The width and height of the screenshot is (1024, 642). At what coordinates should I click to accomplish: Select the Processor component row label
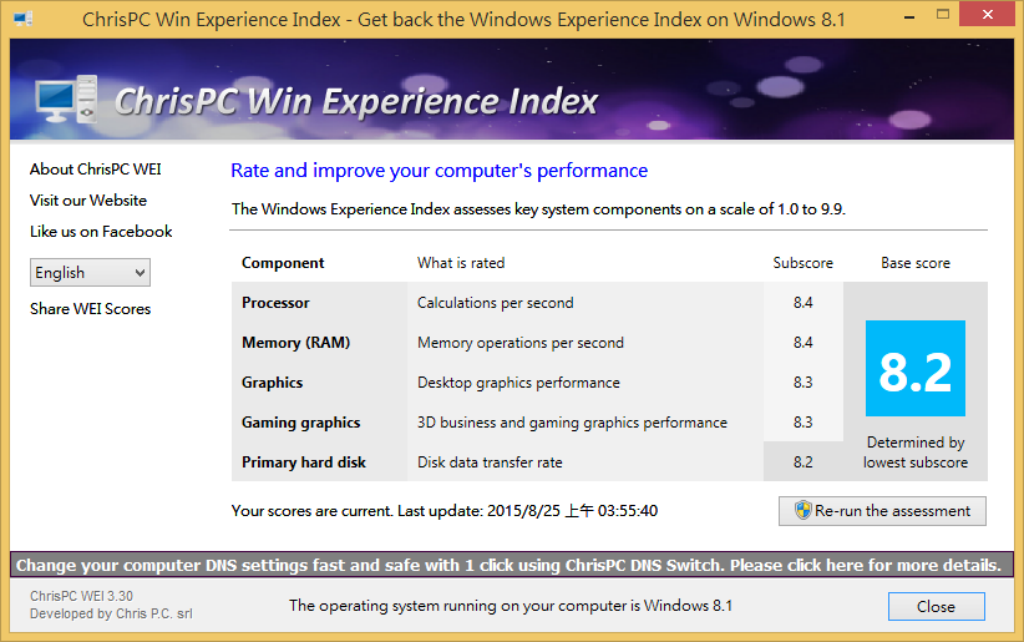tap(276, 302)
